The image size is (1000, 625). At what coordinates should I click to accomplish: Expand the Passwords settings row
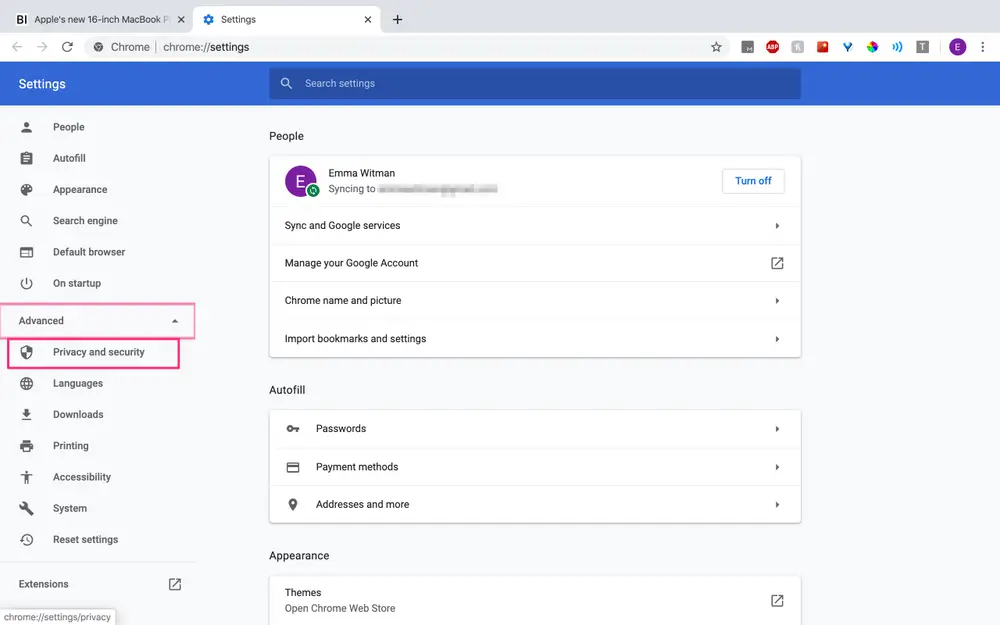[777, 429]
